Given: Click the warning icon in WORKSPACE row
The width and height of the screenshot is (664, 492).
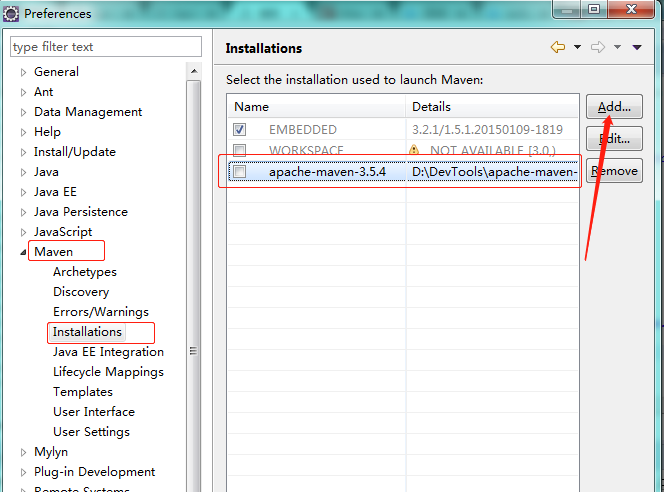Looking at the screenshot, I should click(x=414, y=149).
